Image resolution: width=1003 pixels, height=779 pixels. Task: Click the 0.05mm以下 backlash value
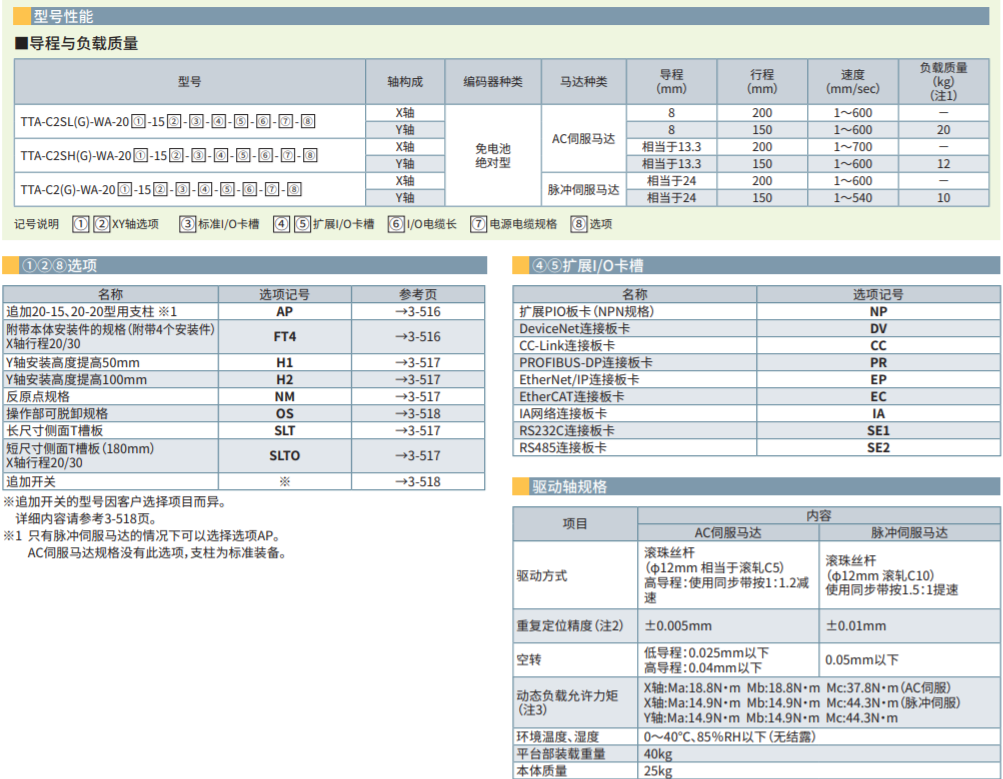[x=862, y=659]
